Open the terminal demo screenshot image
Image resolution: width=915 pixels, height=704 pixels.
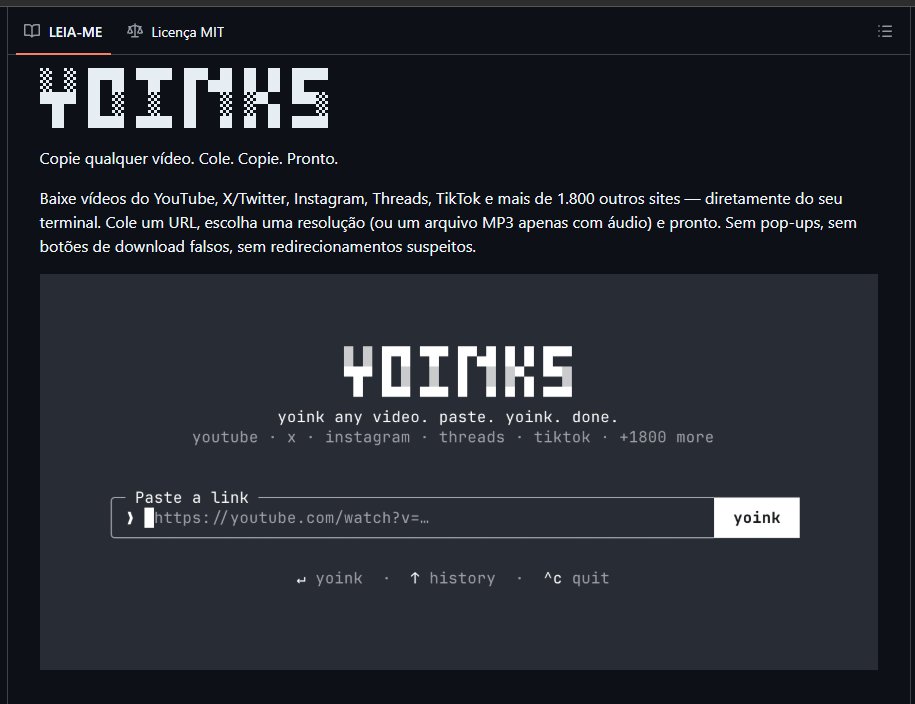point(459,472)
